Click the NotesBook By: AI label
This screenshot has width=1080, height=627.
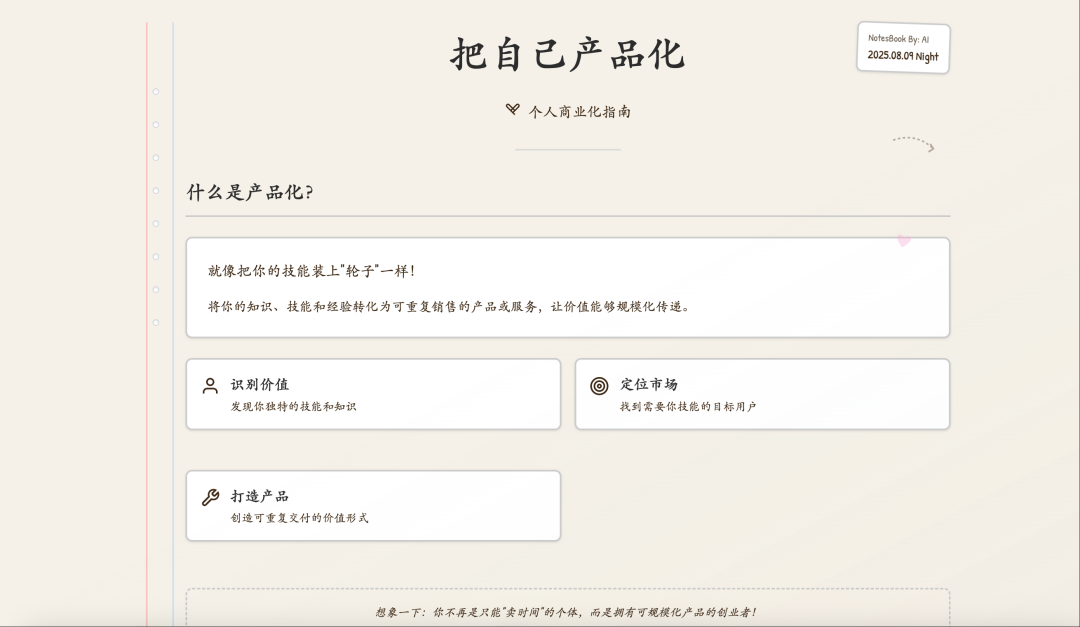click(x=898, y=39)
